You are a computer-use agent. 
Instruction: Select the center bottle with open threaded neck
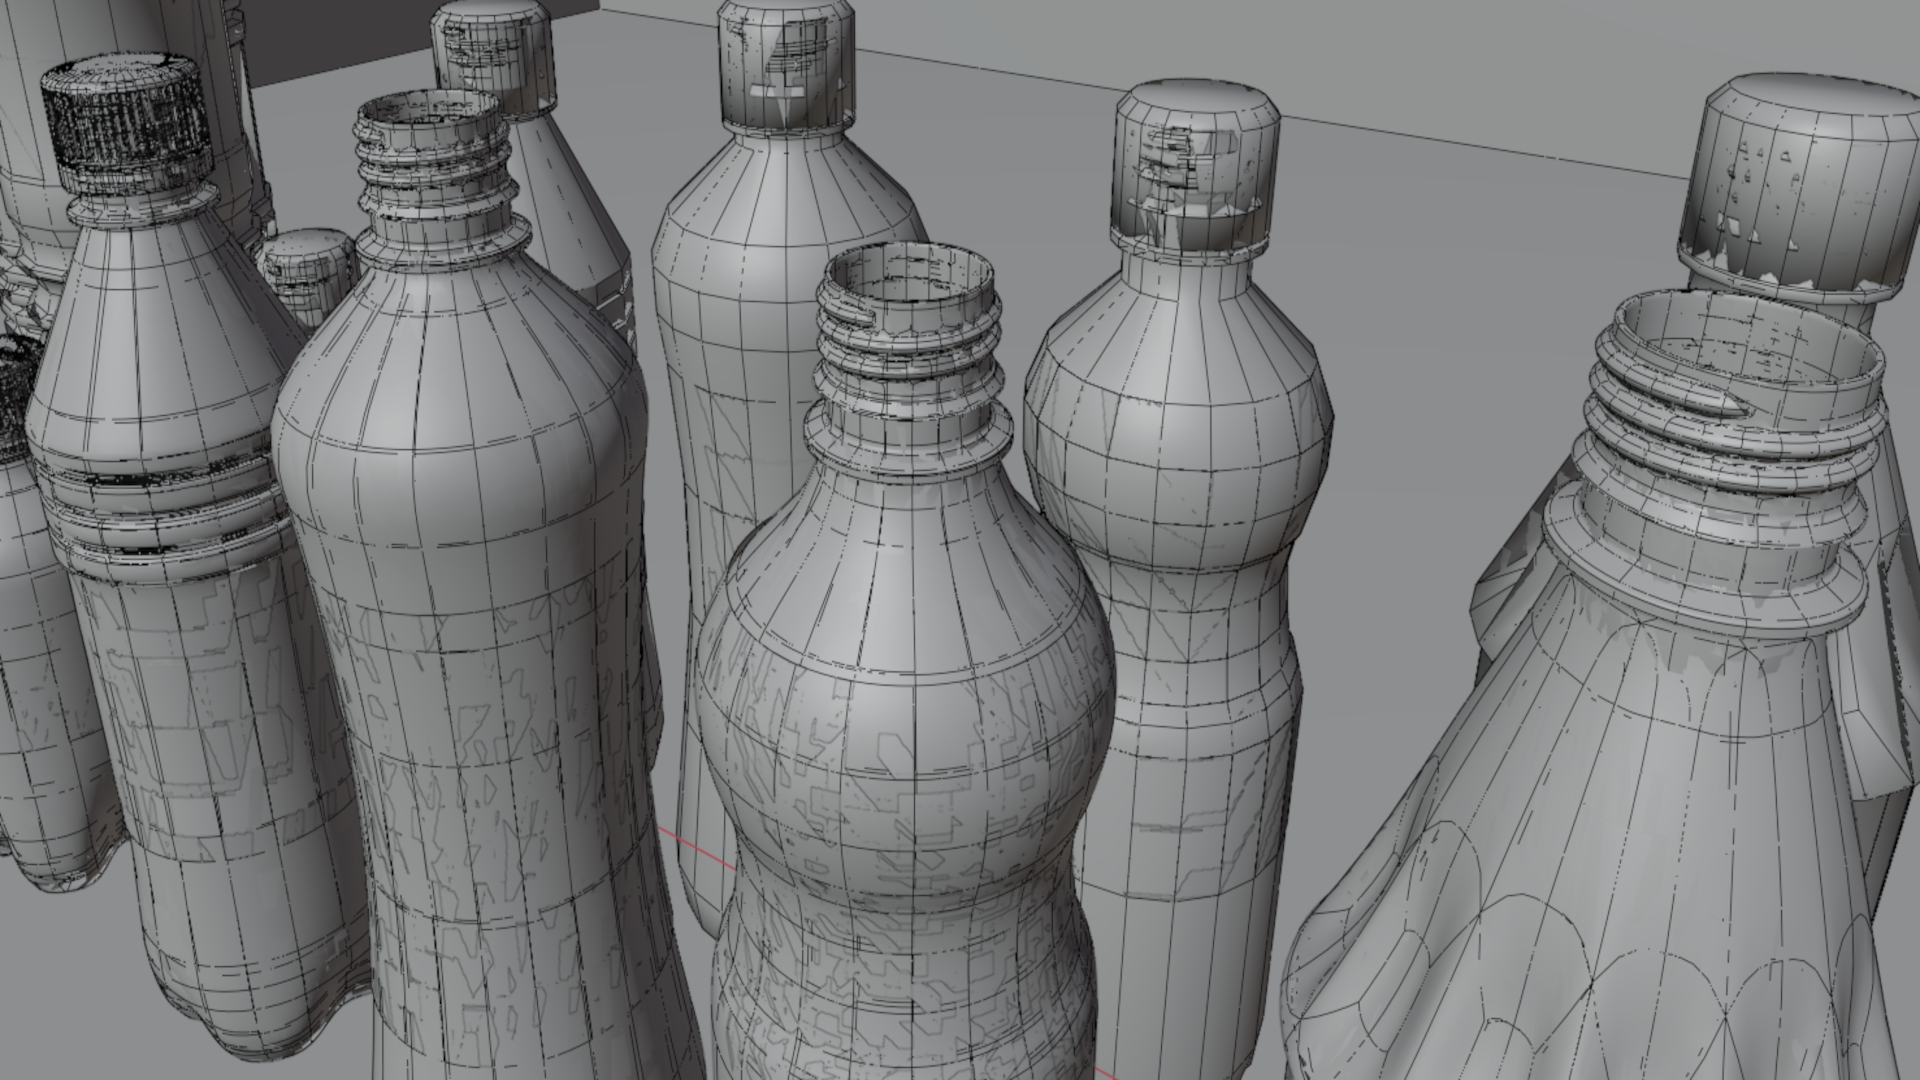click(910, 700)
